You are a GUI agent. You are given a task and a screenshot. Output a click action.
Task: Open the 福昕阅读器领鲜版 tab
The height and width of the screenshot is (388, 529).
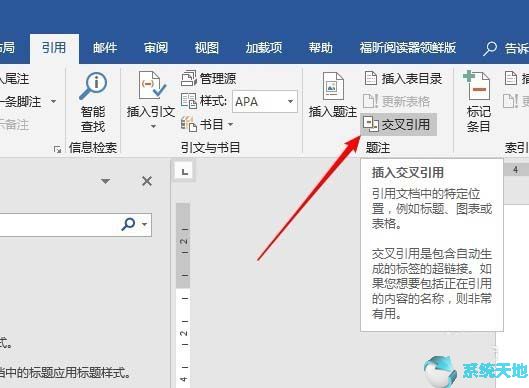(x=408, y=48)
